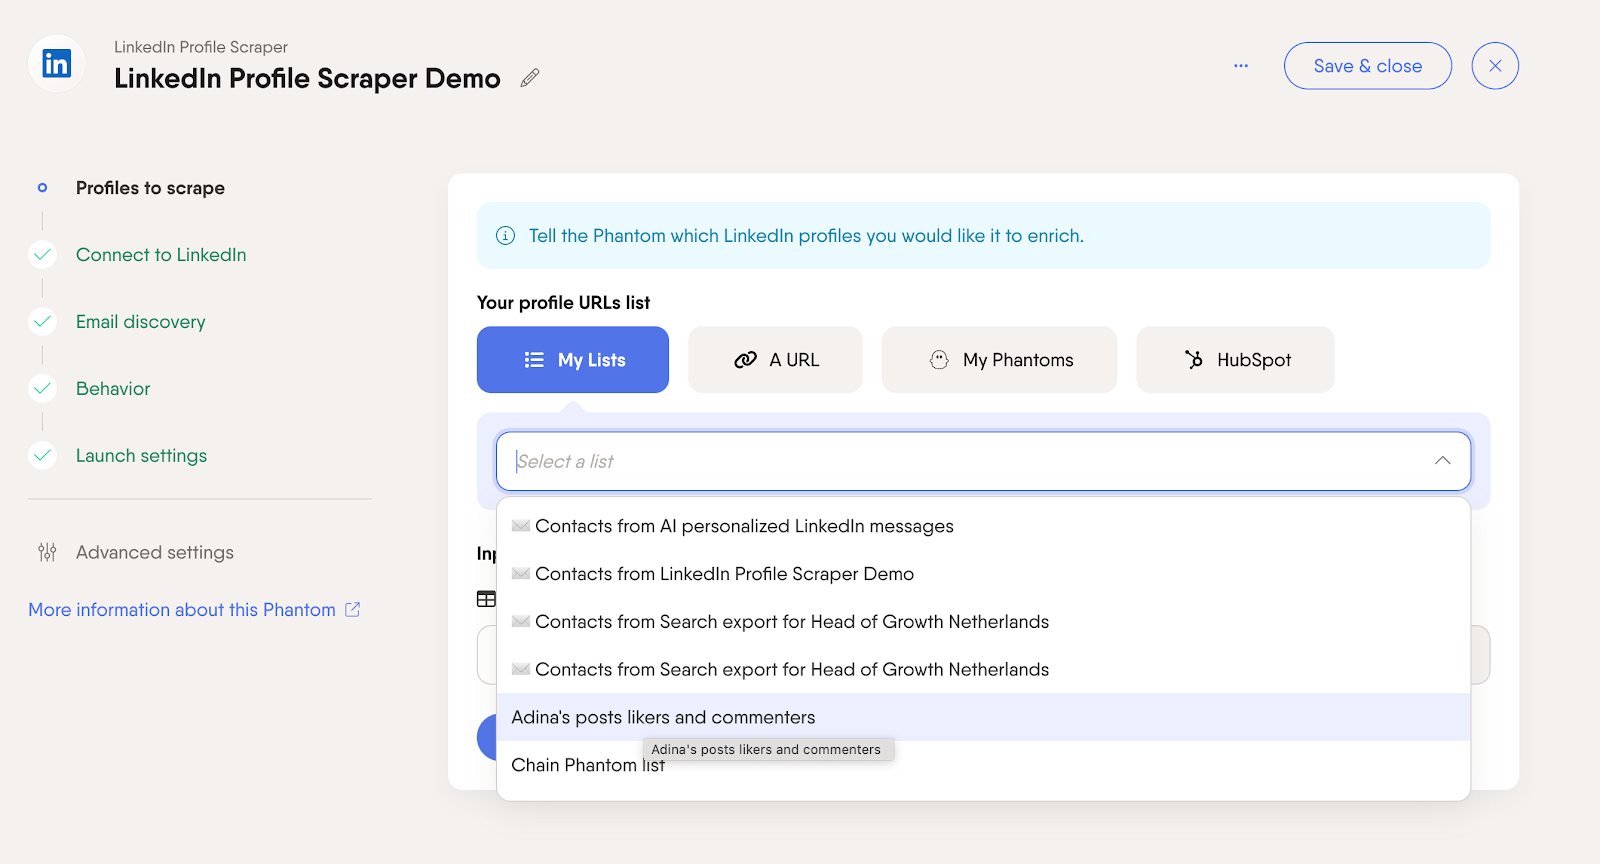The height and width of the screenshot is (864, 1600).
Task: Choose Adina's posts likers and commenters
Action: [983, 717]
